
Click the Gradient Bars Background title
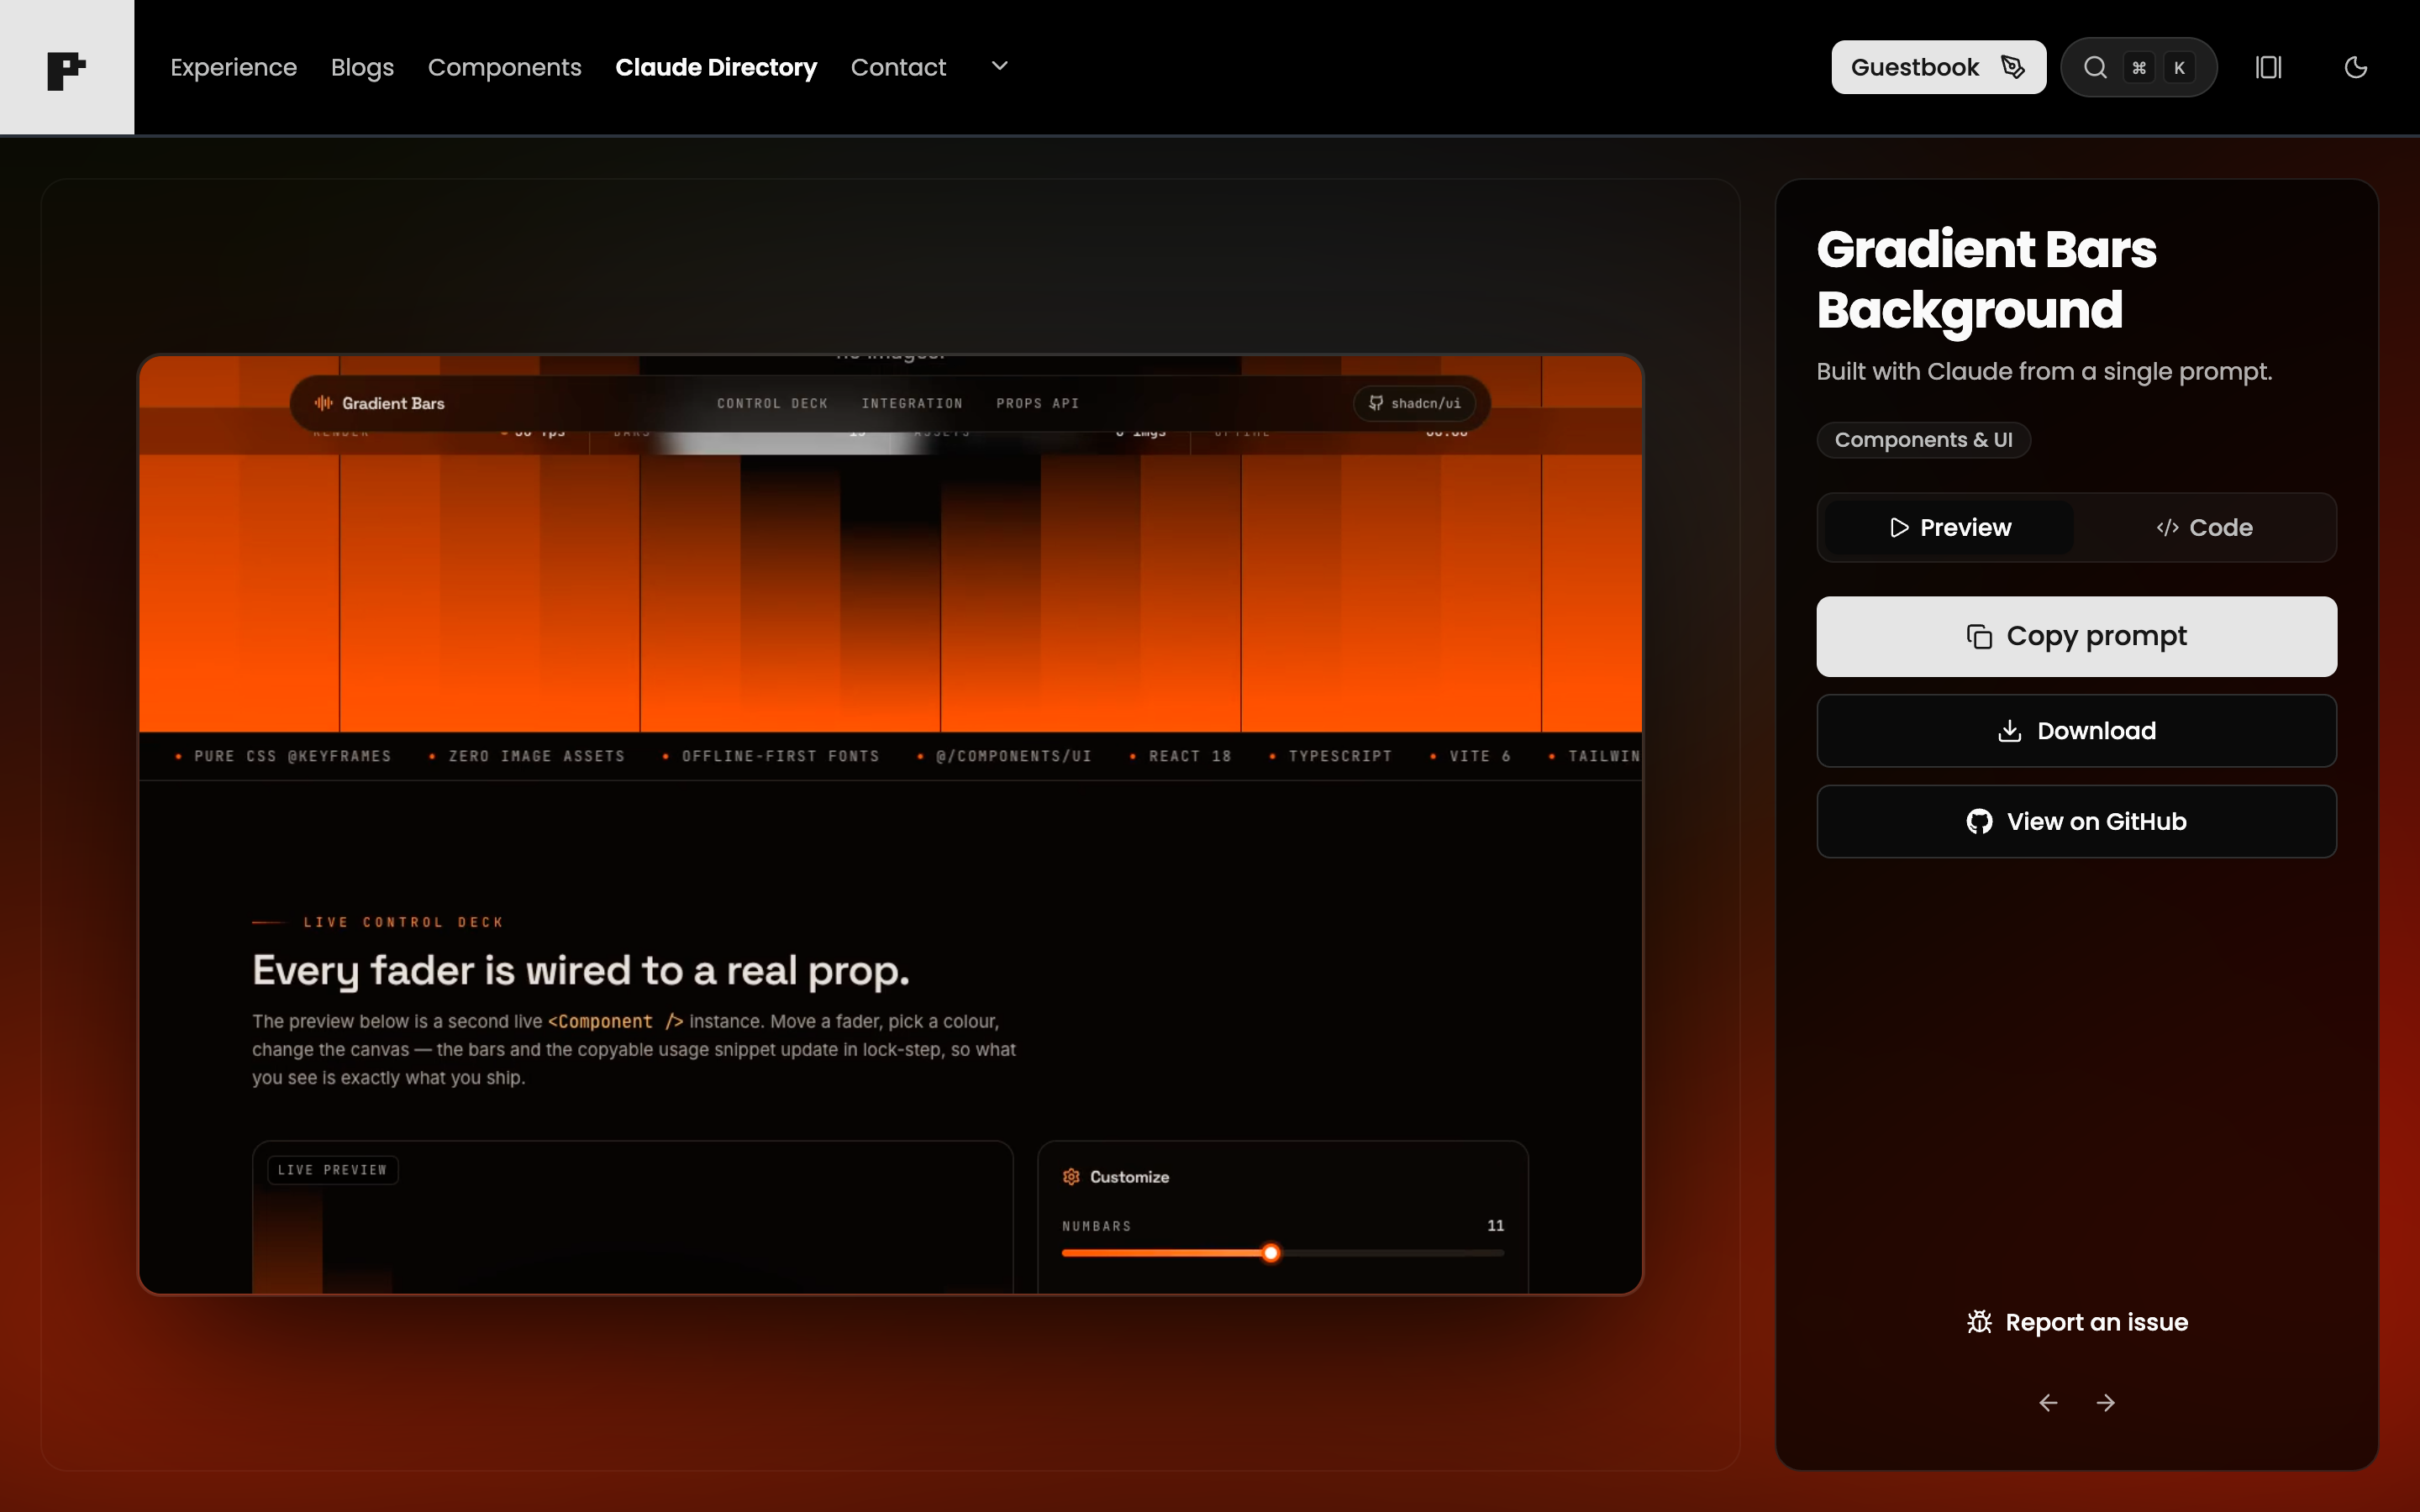coord(1986,279)
